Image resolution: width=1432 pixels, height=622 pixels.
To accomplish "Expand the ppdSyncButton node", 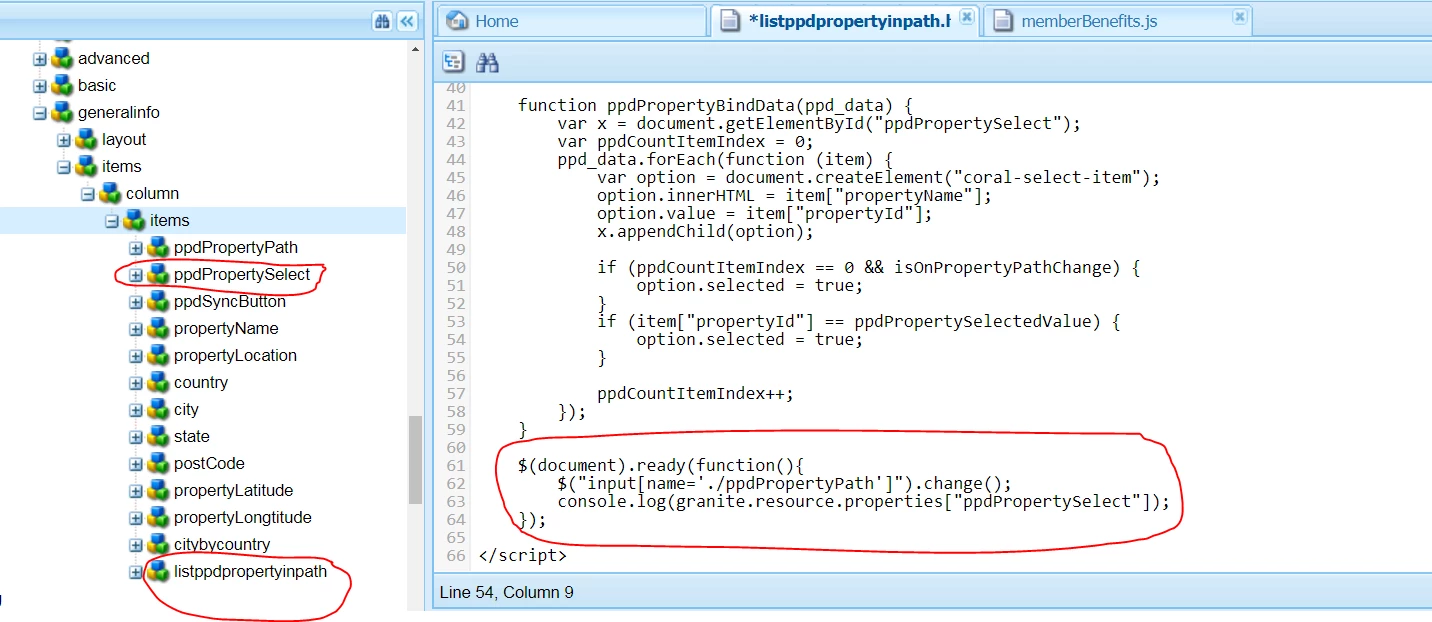I will coord(136,302).
